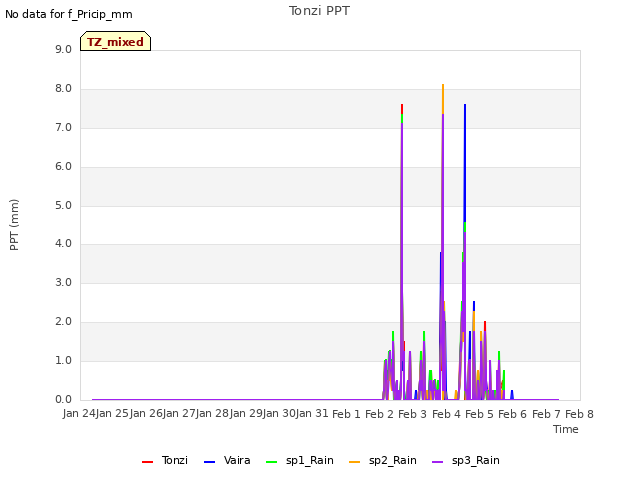Select the Tonzi legend label
This screenshot has width=640, height=480.
[x=175, y=460]
